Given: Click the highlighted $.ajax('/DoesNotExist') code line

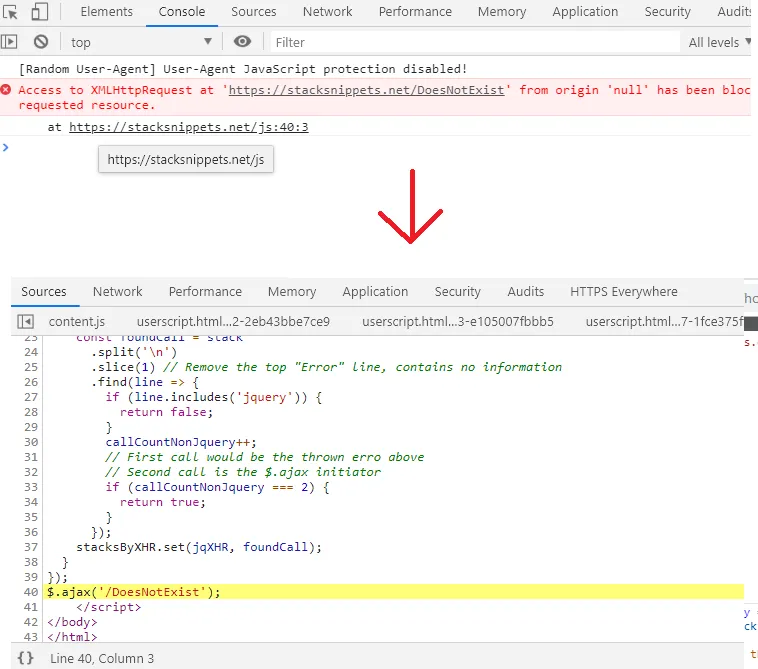Looking at the screenshot, I should point(394,592).
